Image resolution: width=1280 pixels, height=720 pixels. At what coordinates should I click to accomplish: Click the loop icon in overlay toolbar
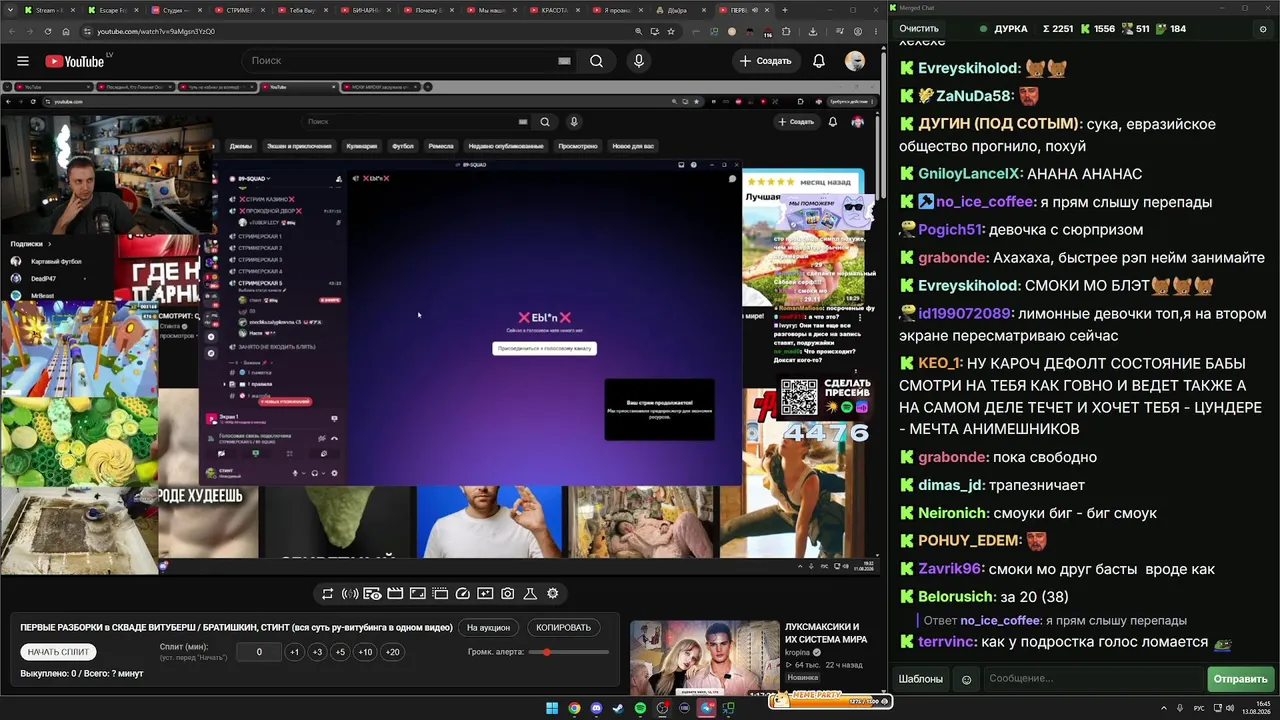pos(327,594)
